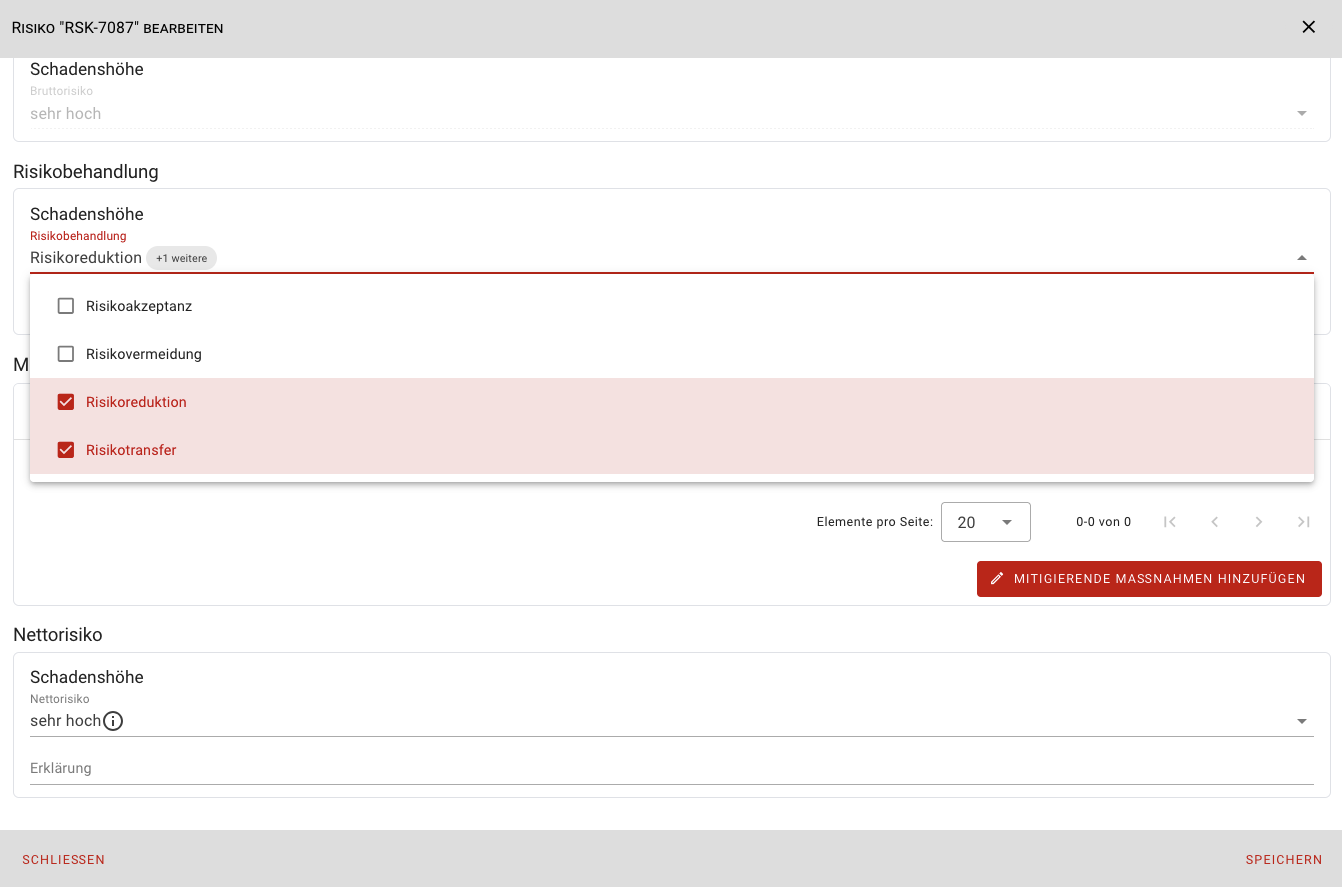This screenshot has width=1342, height=887.
Task: Click the pencil icon on add measures button
Action: [997, 579]
